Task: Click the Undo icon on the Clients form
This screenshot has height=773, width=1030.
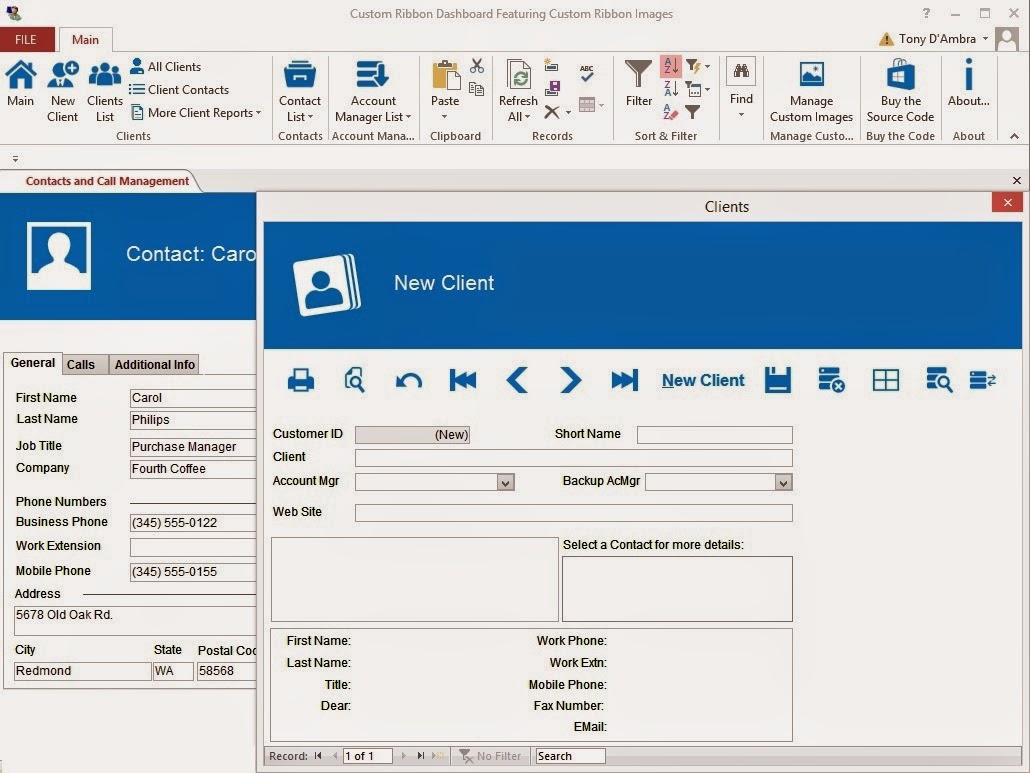Action: [x=408, y=380]
